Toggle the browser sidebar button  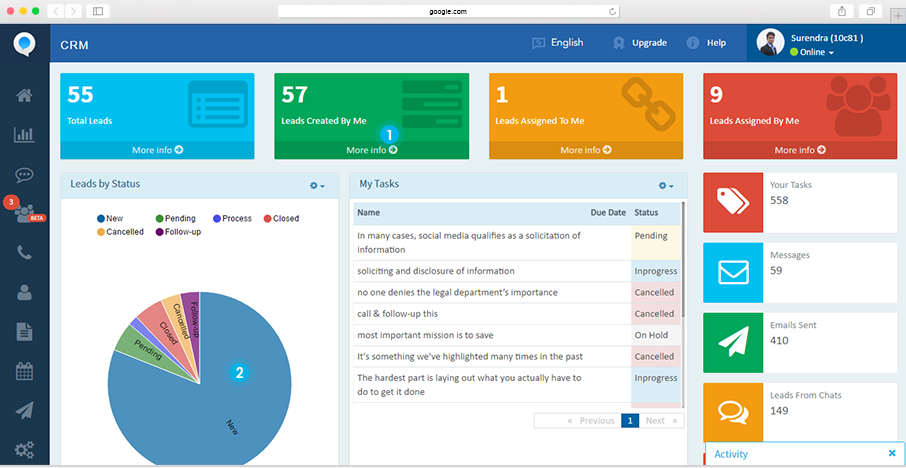[x=98, y=11]
